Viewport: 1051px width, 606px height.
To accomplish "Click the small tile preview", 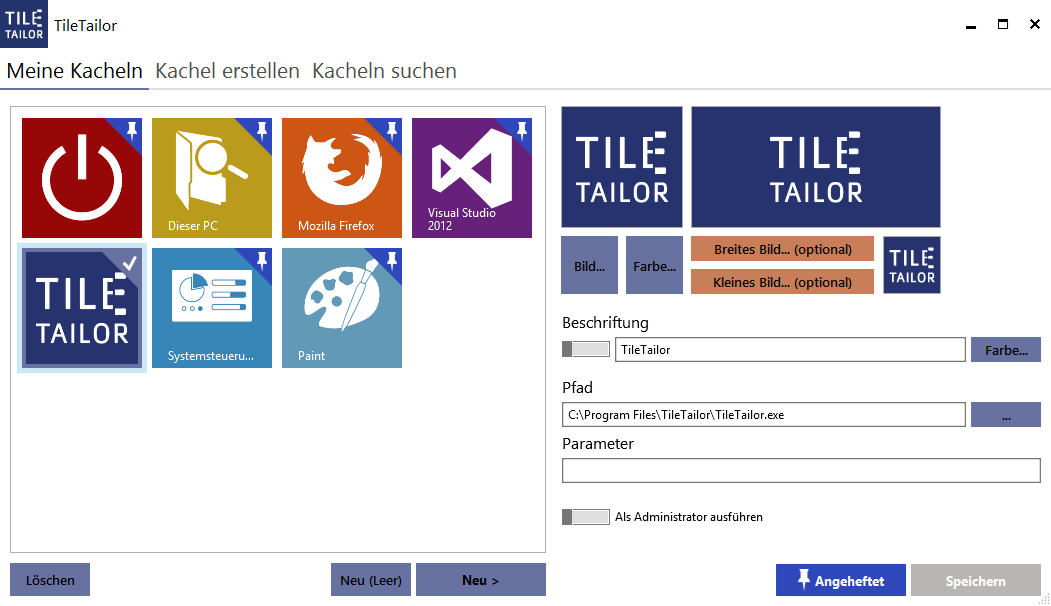I will point(912,265).
